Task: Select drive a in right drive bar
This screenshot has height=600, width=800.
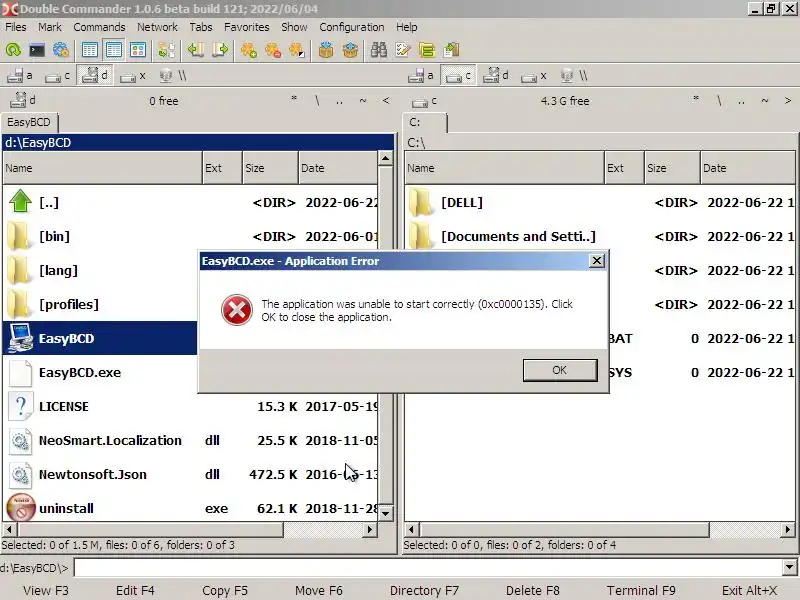Action: pyautogui.click(x=421, y=76)
